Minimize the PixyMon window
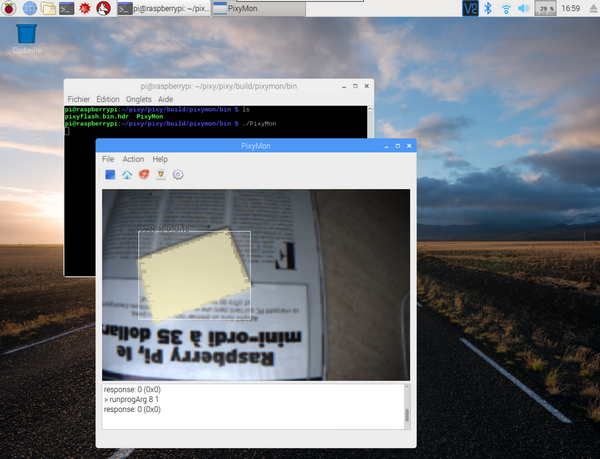The height and width of the screenshot is (459, 600). point(386,146)
